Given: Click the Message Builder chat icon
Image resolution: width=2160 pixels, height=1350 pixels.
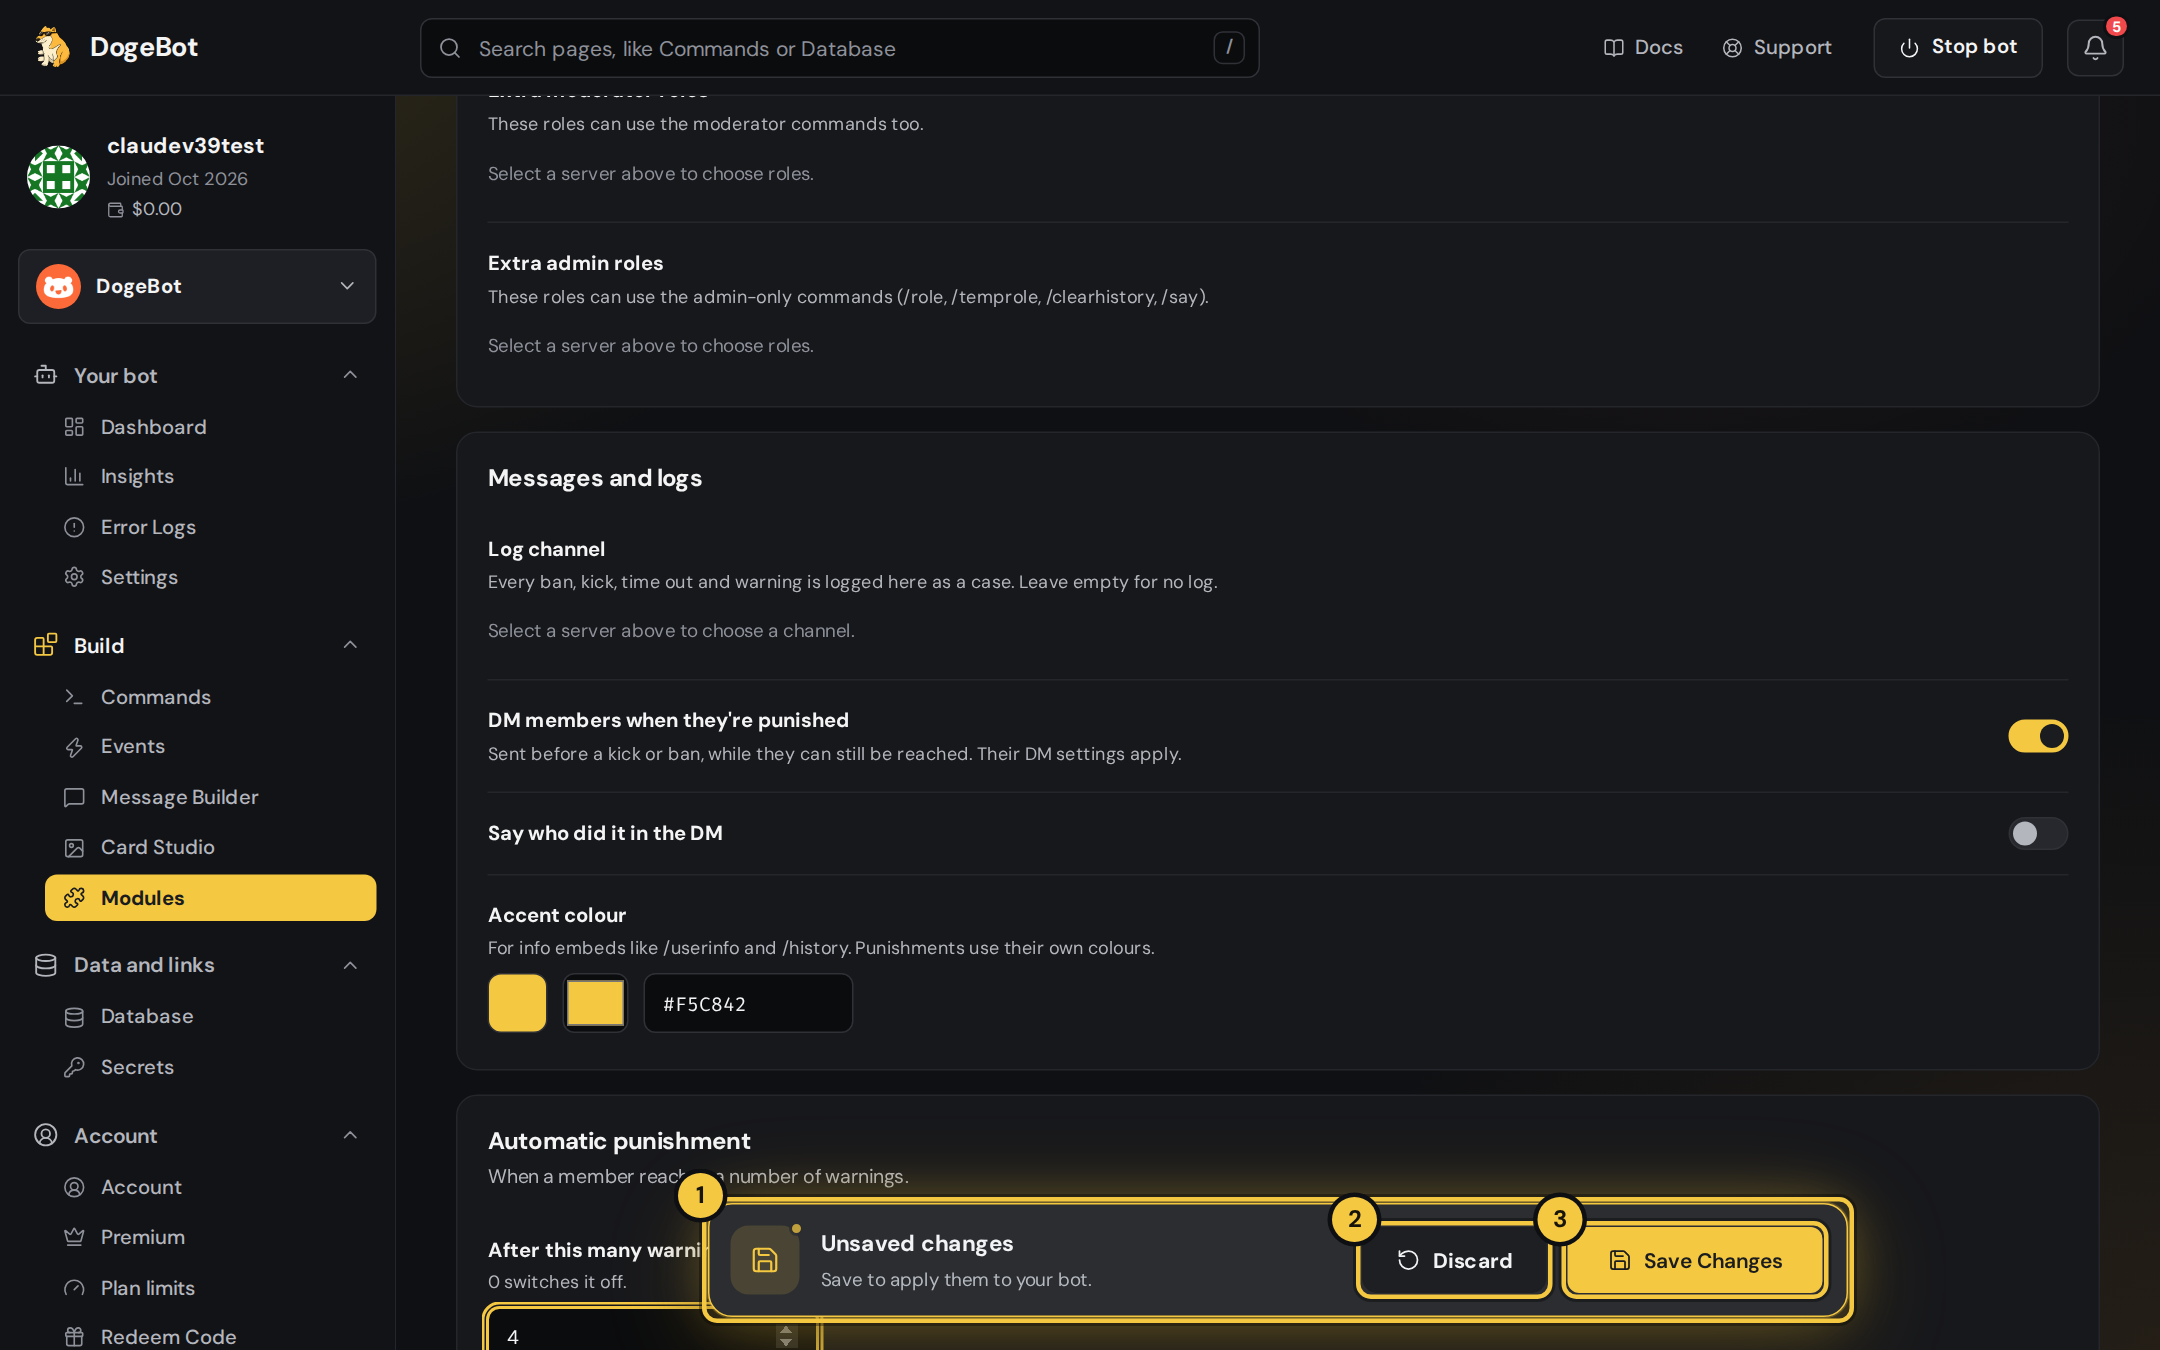Looking at the screenshot, I should pyautogui.click(x=74, y=797).
